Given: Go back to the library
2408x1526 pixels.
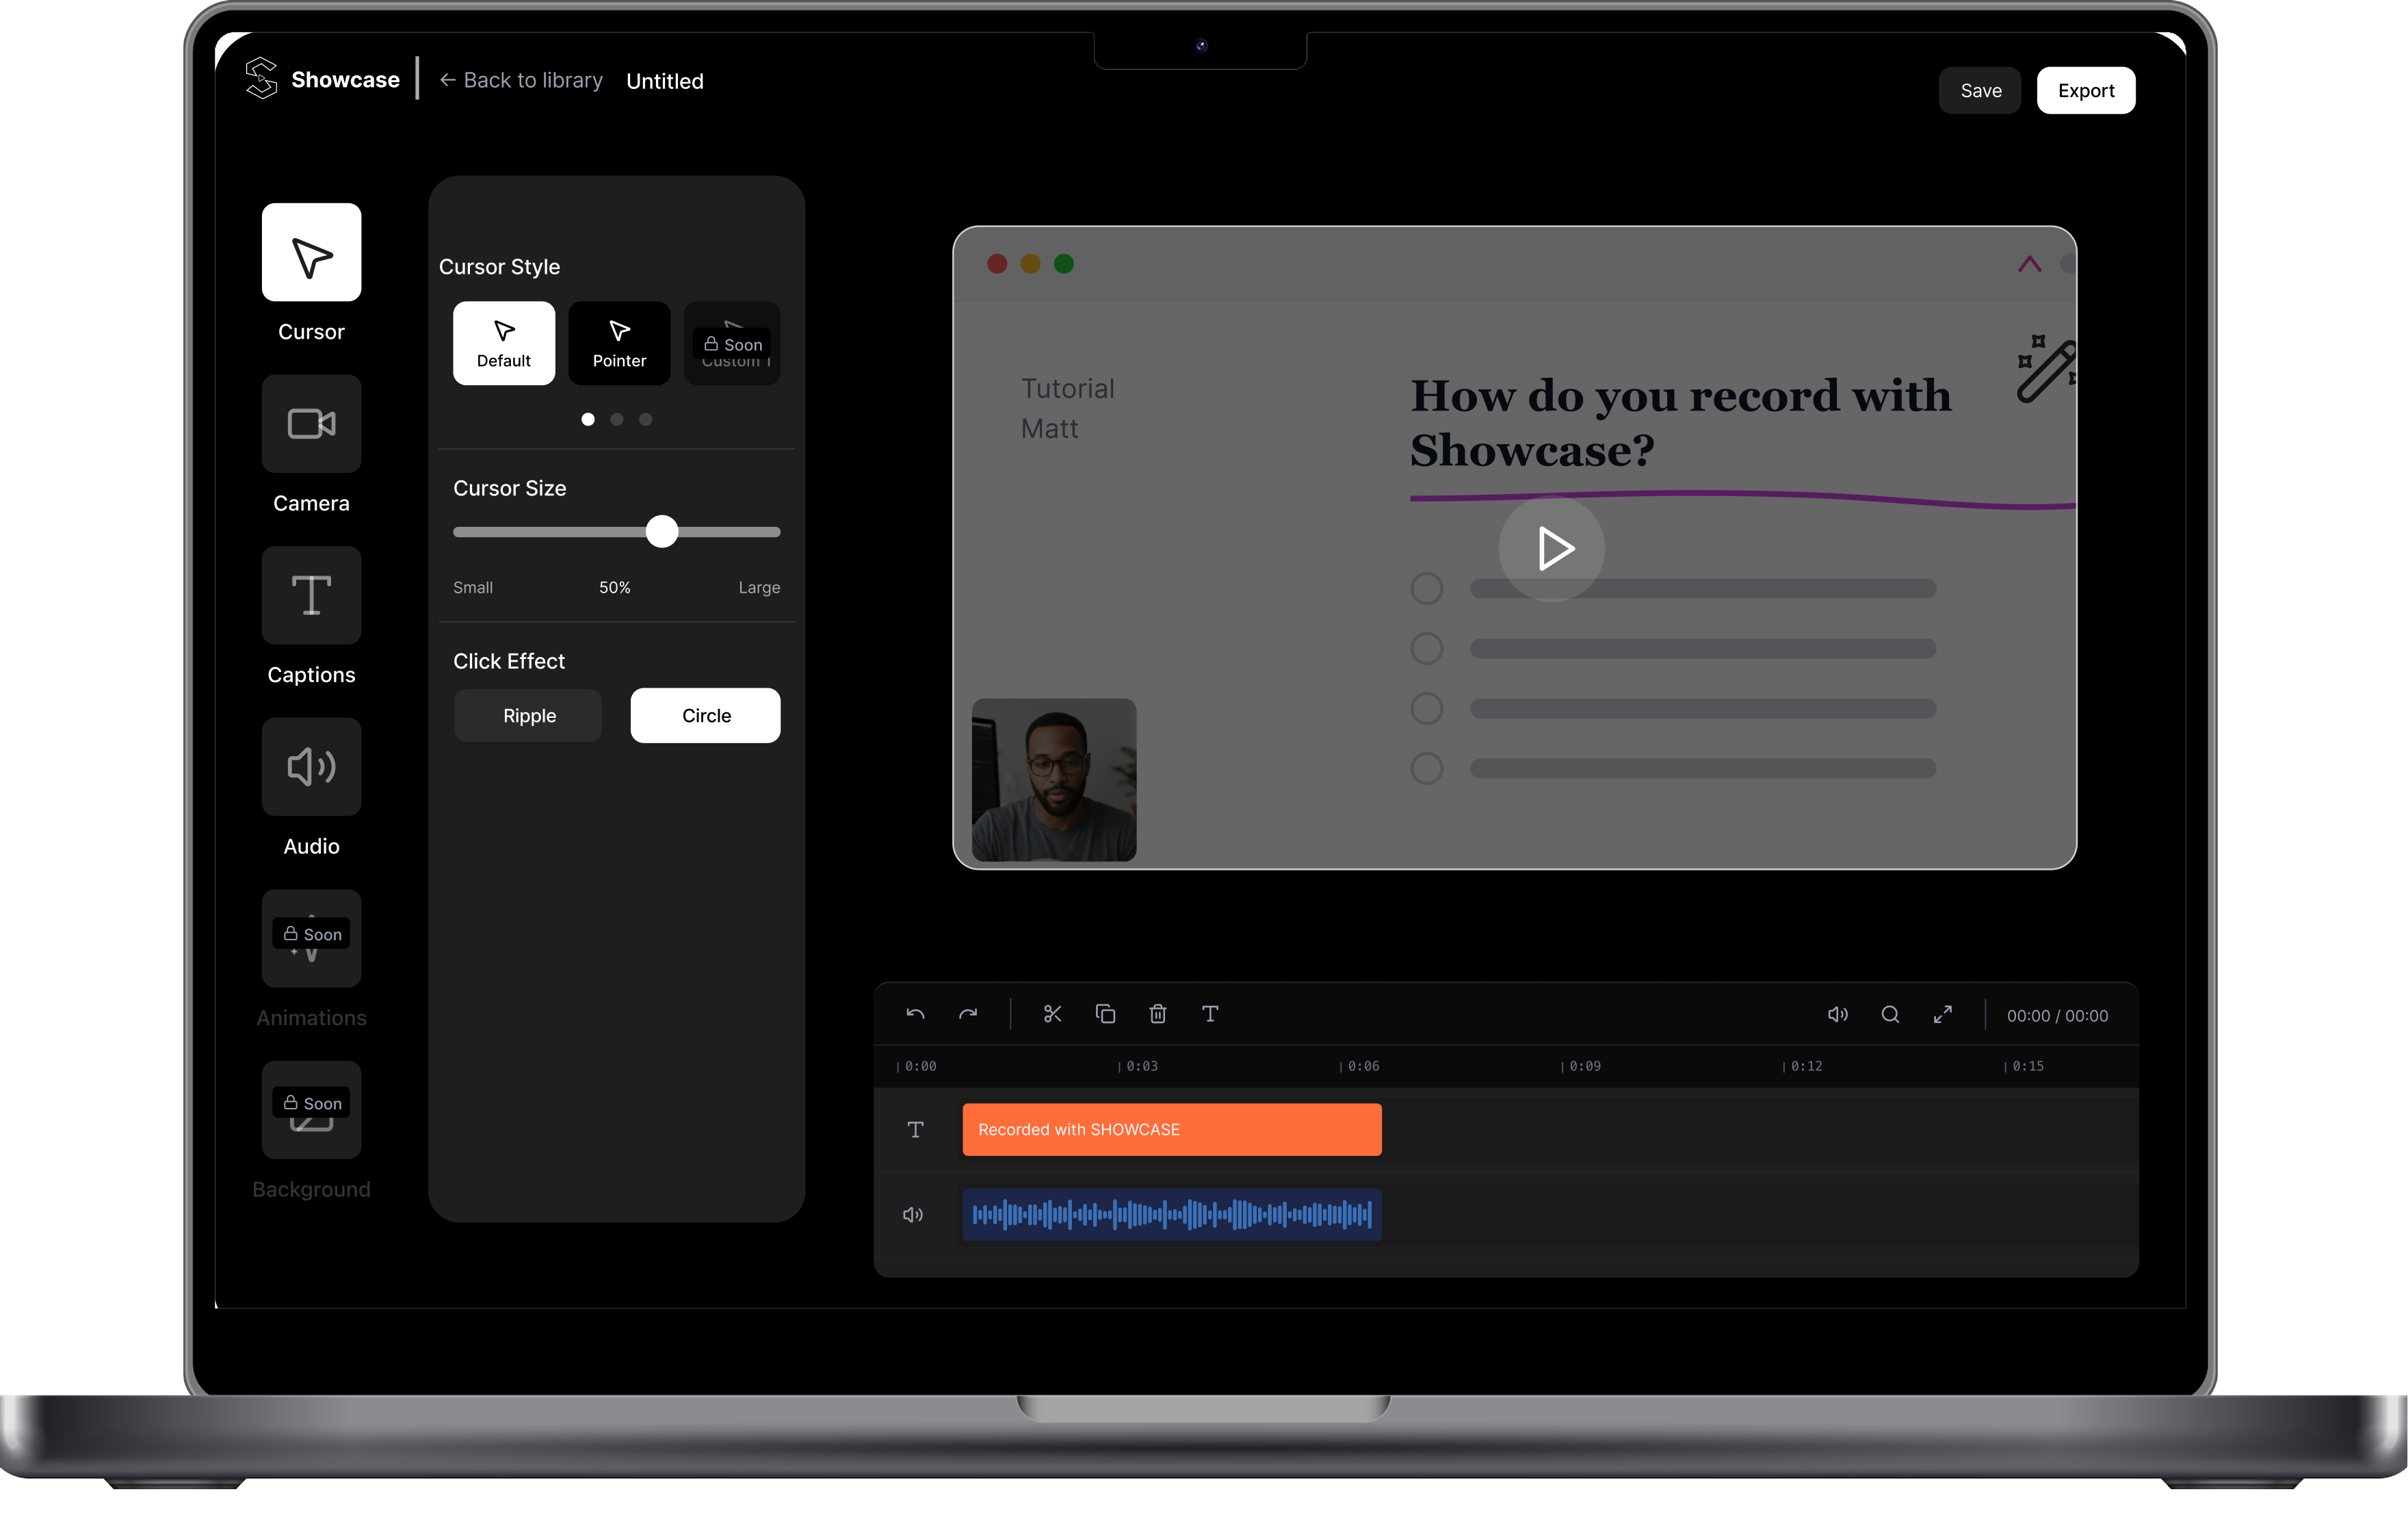Looking at the screenshot, I should click(x=521, y=80).
